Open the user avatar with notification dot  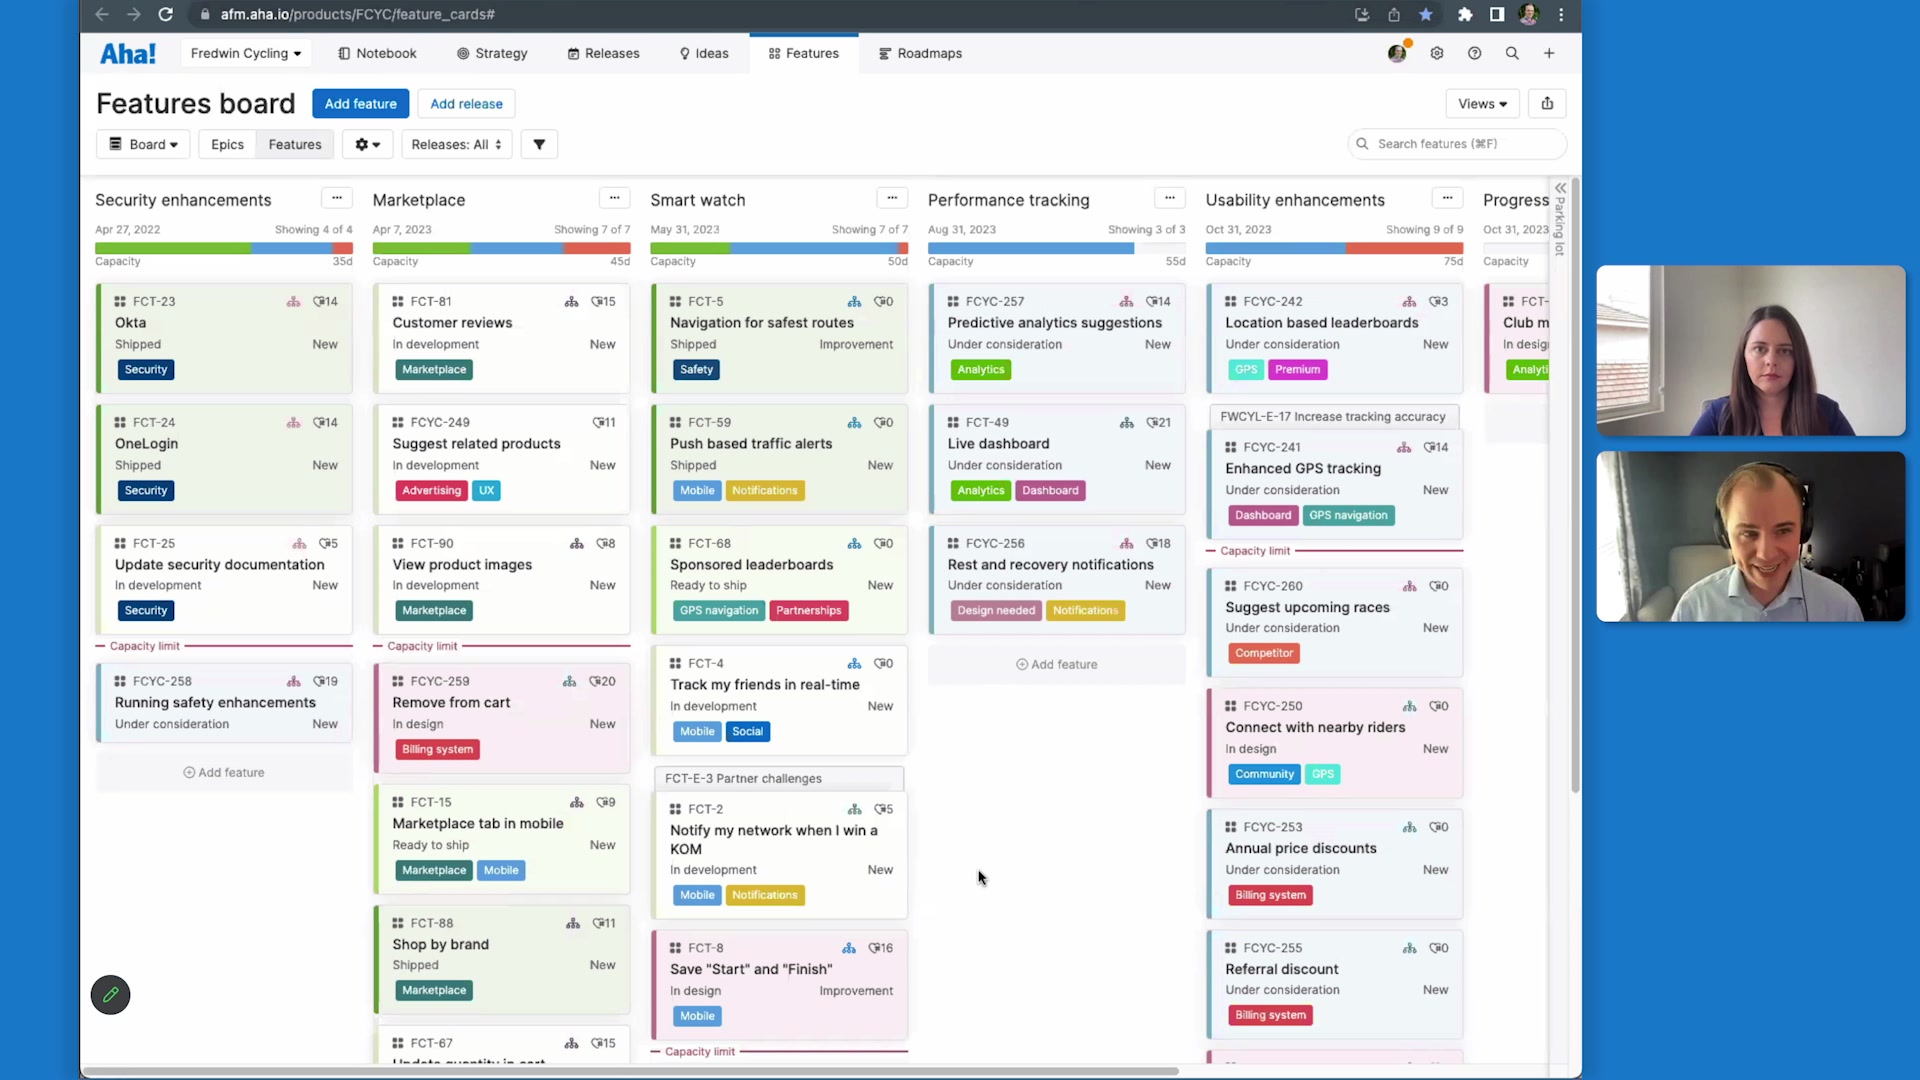pos(1398,53)
